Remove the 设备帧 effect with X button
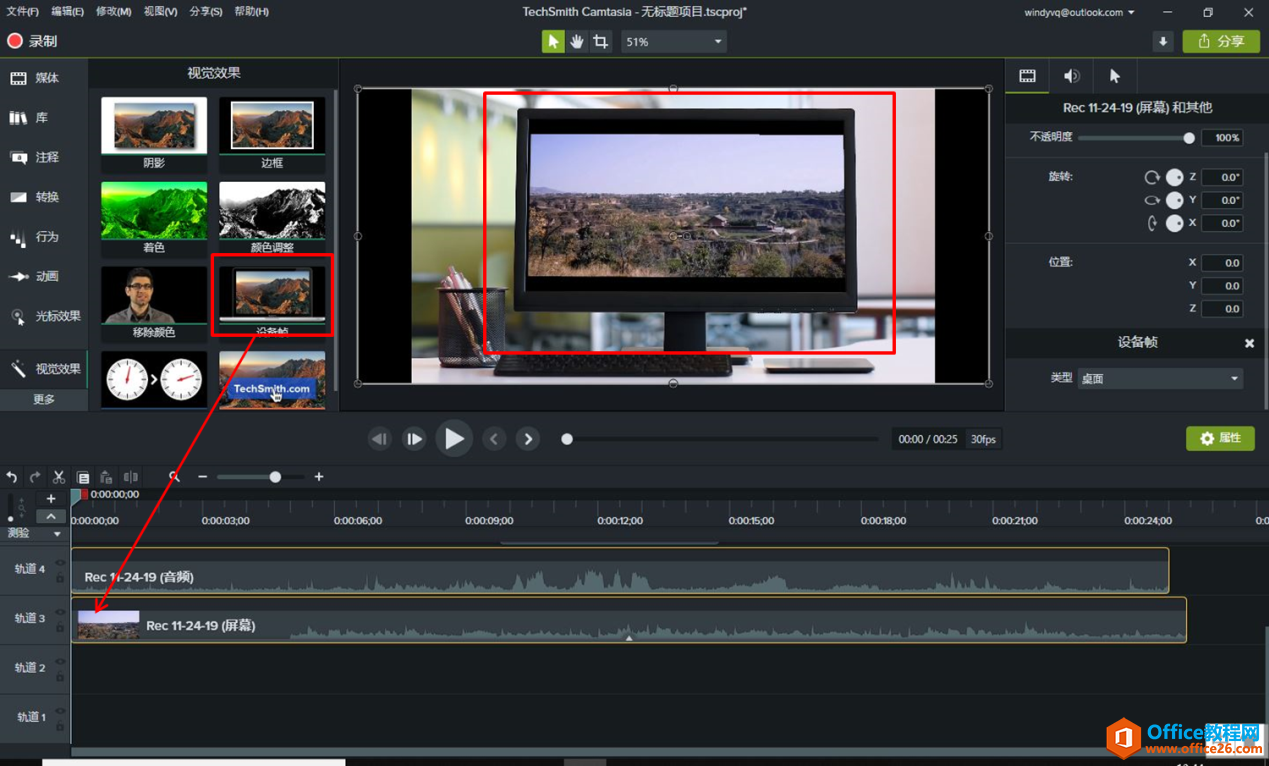The height and width of the screenshot is (766, 1269). (1249, 343)
